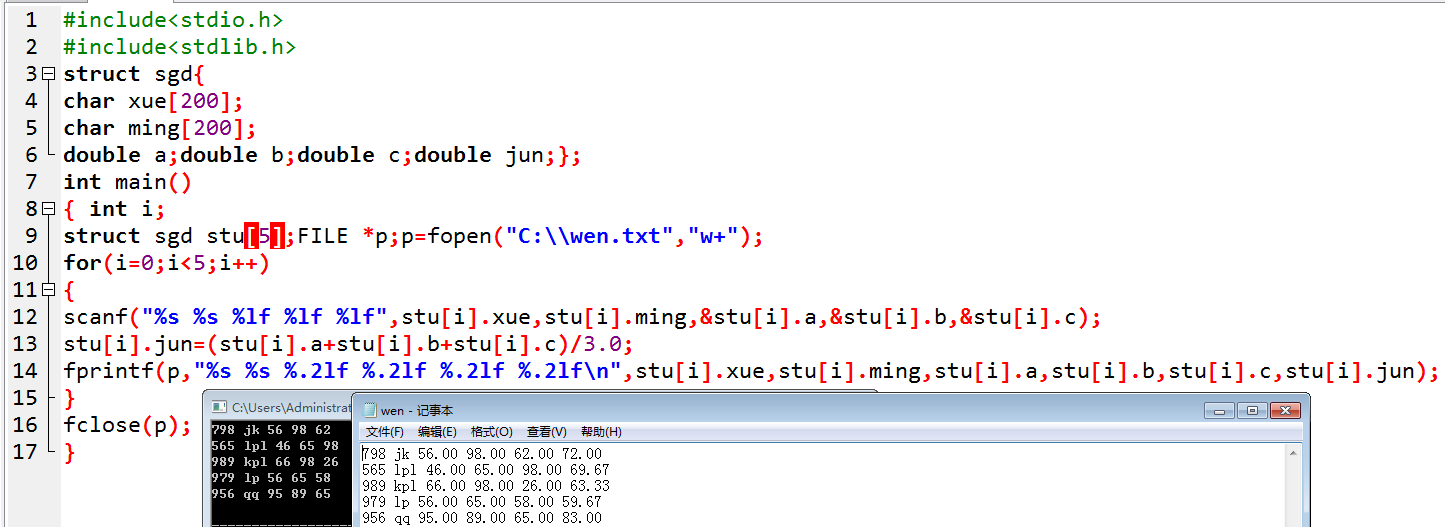
Task: Click the '956 qq 95 89 65' console line
Action: click(x=271, y=494)
